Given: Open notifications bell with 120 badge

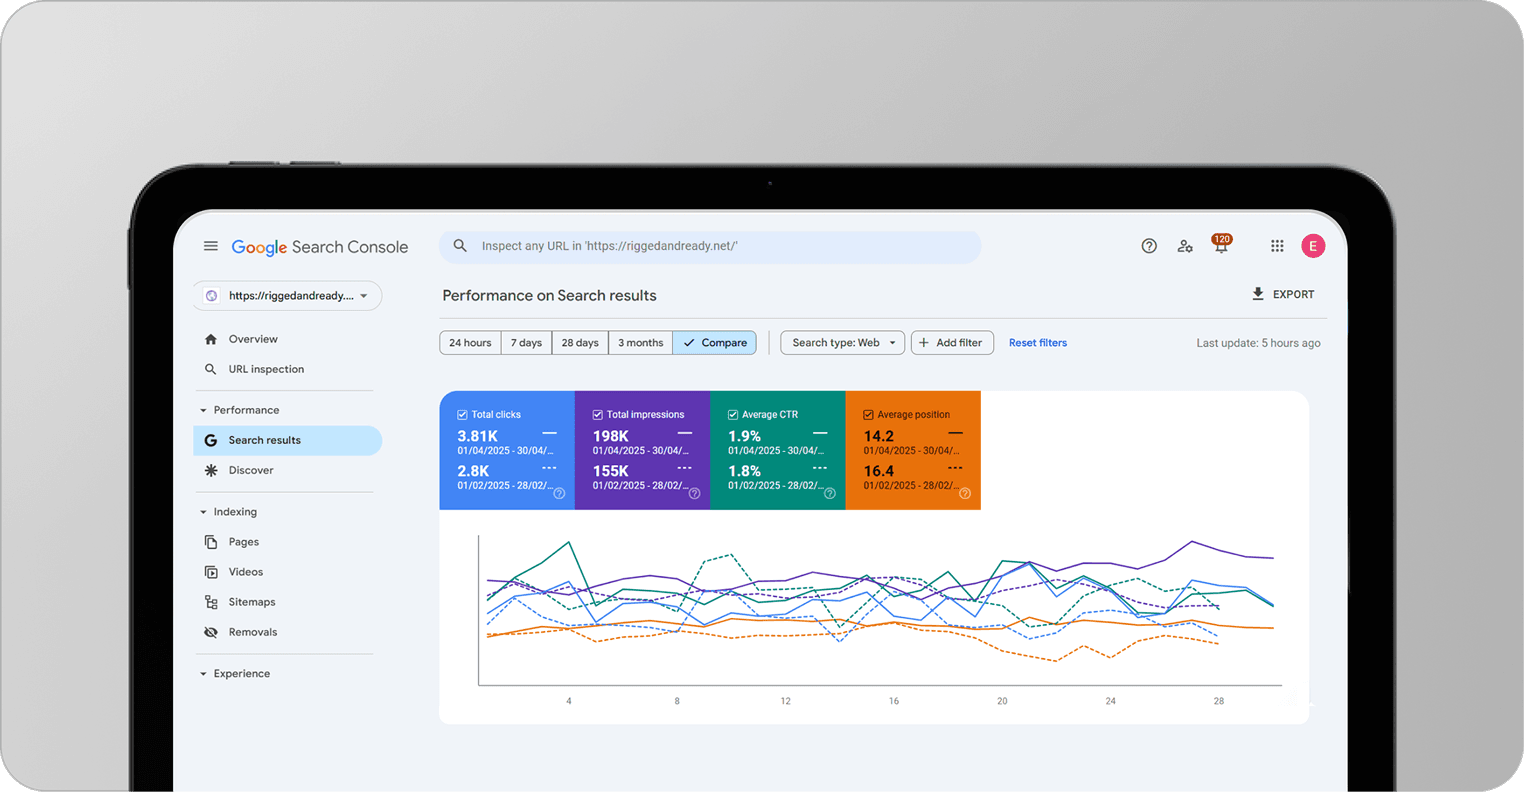Looking at the screenshot, I should point(1221,245).
